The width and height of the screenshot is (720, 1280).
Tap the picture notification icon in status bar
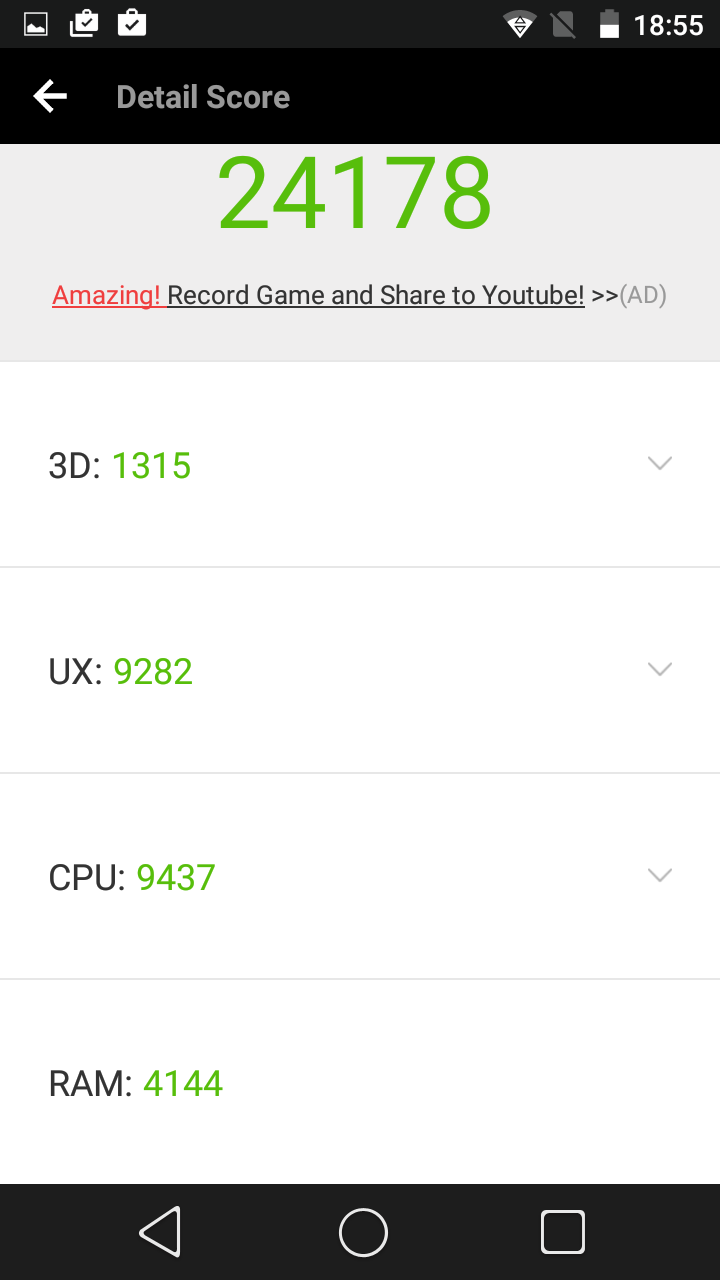tap(36, 24)
